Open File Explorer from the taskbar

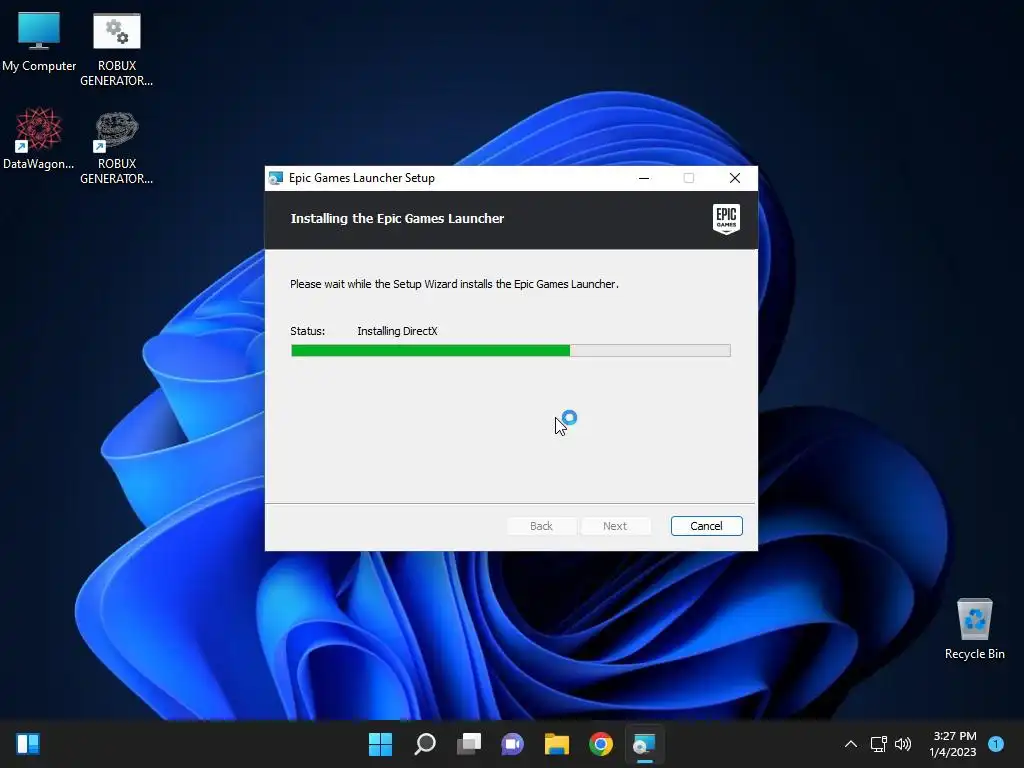coord(557,744)
